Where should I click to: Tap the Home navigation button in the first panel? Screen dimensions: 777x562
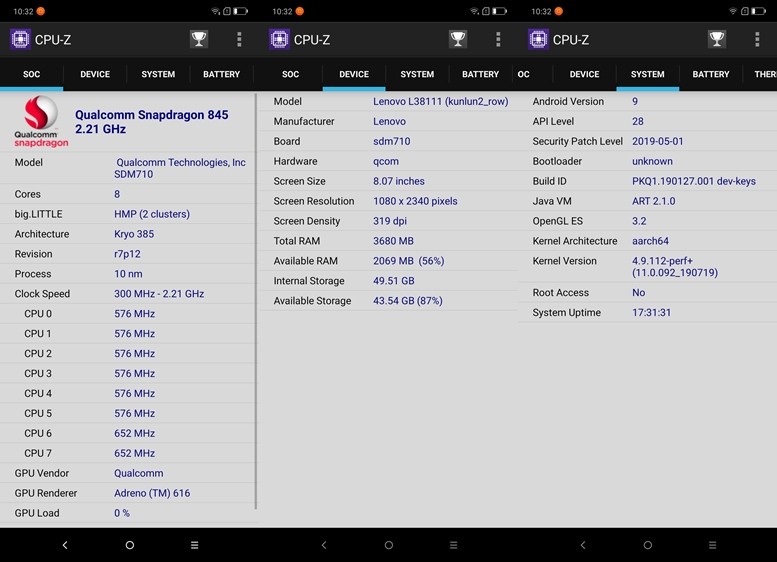(x=130, y=545)
